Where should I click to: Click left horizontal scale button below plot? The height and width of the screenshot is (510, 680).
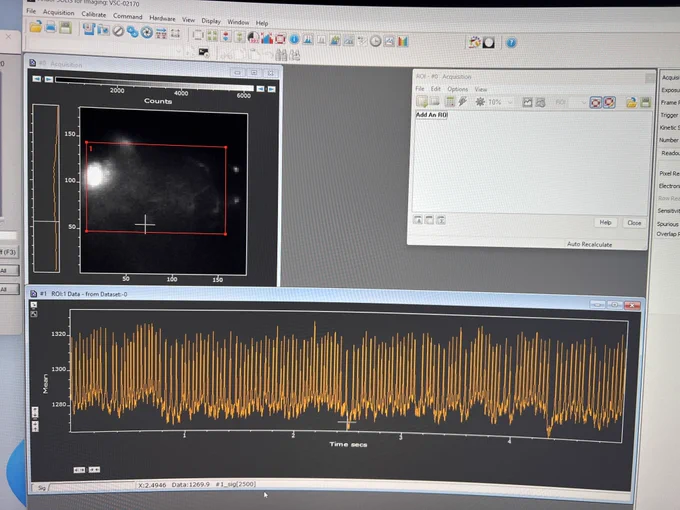(x=79, y=470)
